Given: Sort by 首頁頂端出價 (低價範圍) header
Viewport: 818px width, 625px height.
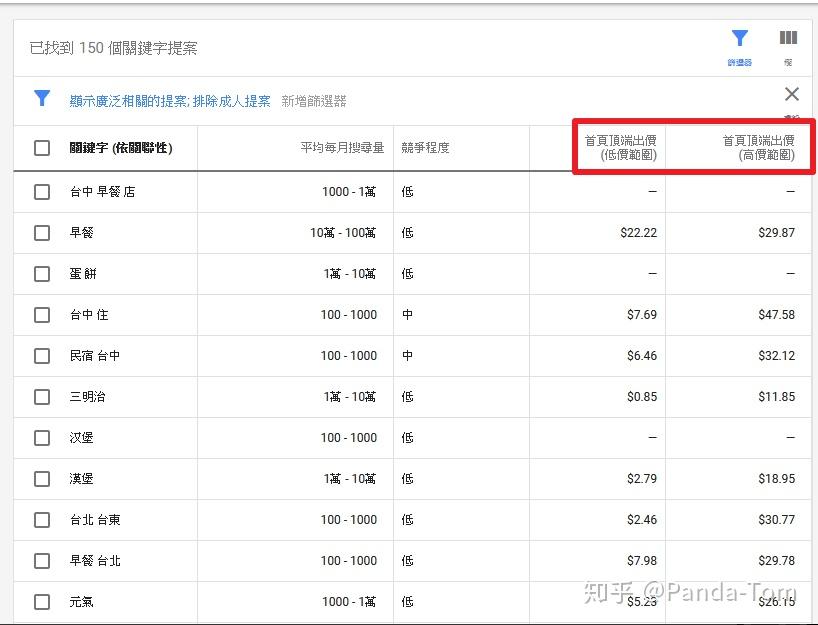Looking at the screenshot, I should coord(620,148).
